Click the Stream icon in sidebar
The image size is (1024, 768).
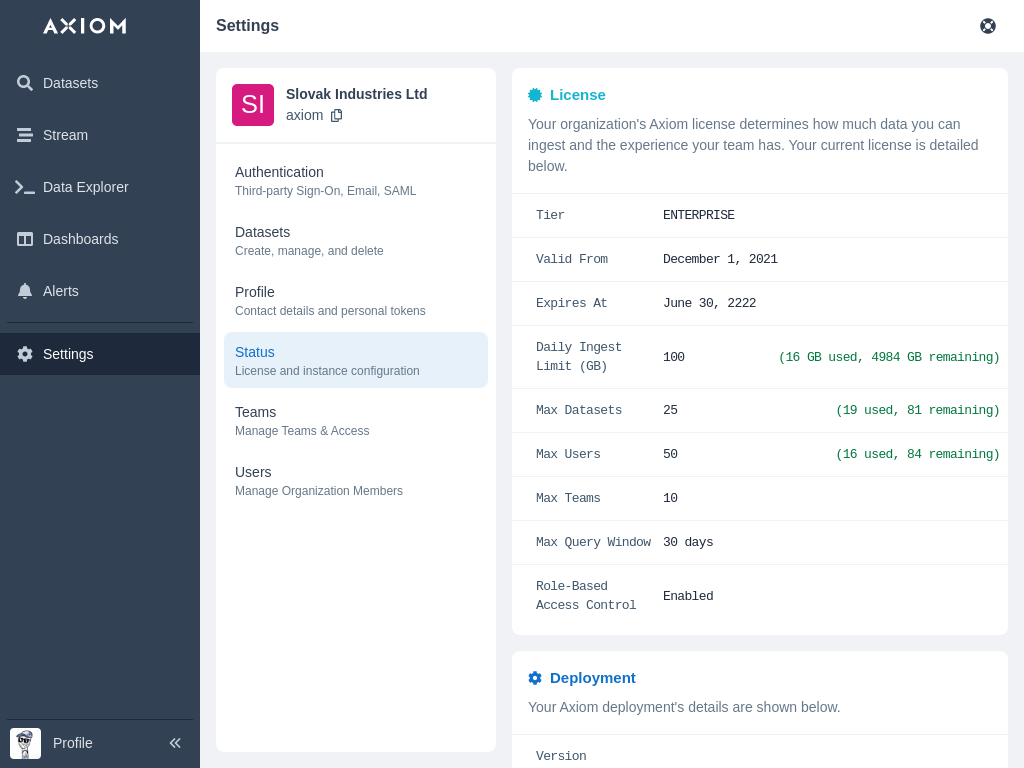pos(25,135)
